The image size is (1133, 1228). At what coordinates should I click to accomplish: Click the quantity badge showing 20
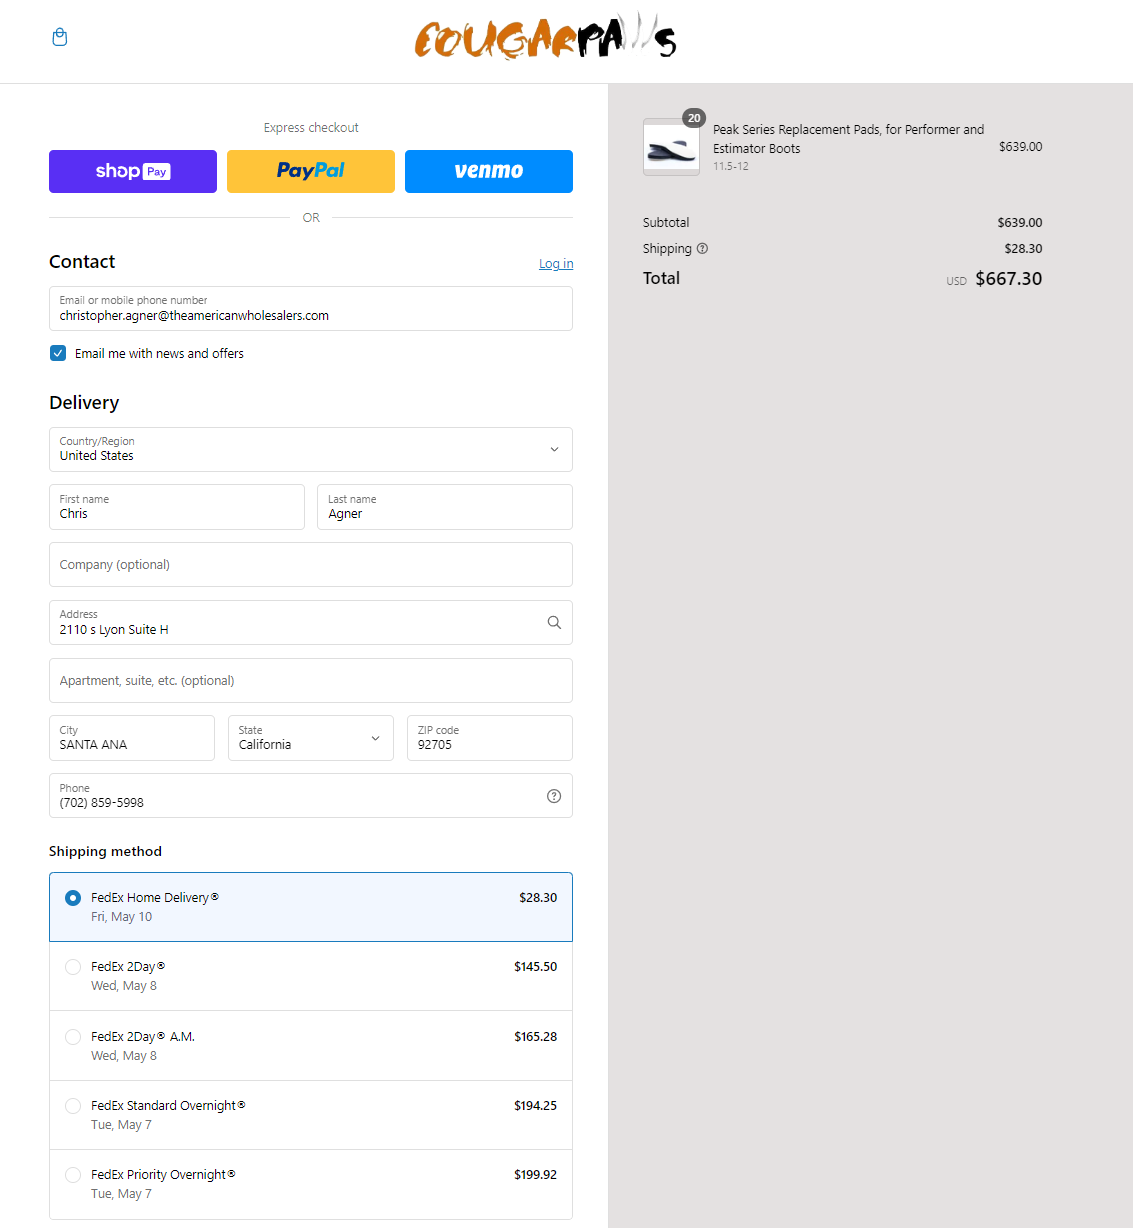pyautogui.click(x=694, y=118)
